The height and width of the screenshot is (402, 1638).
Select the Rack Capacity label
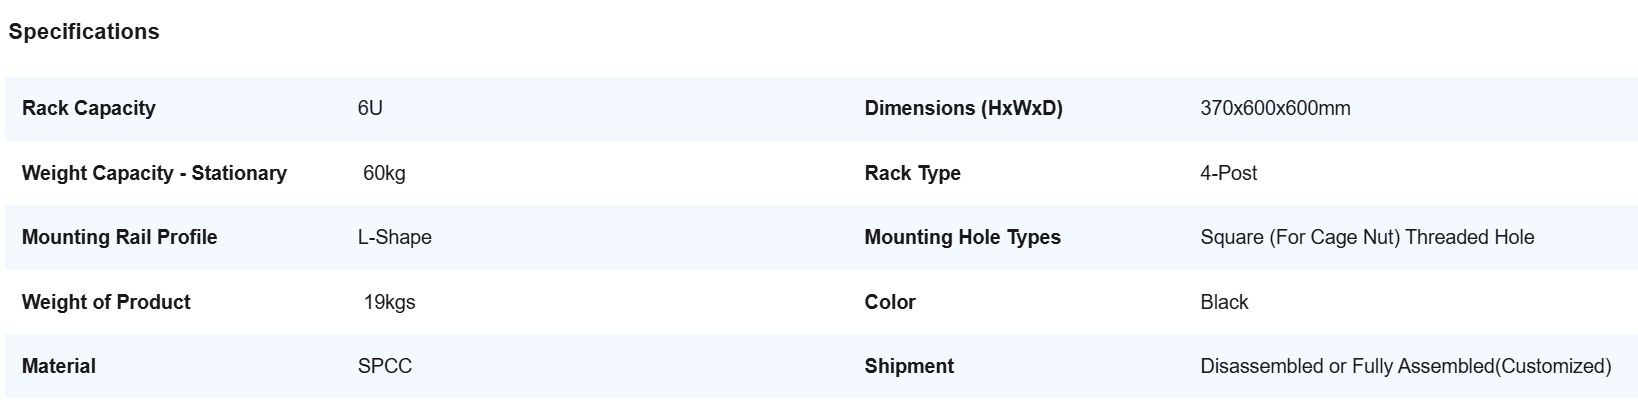(x=89, y=108)
